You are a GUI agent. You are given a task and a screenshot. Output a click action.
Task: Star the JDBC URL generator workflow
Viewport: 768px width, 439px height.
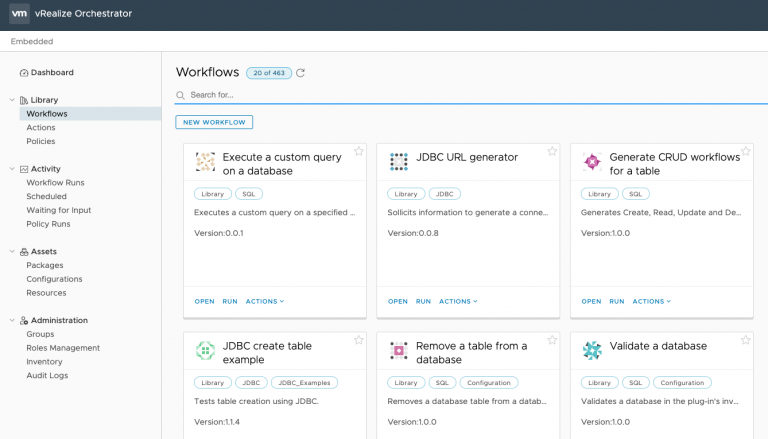pos(552,151)
